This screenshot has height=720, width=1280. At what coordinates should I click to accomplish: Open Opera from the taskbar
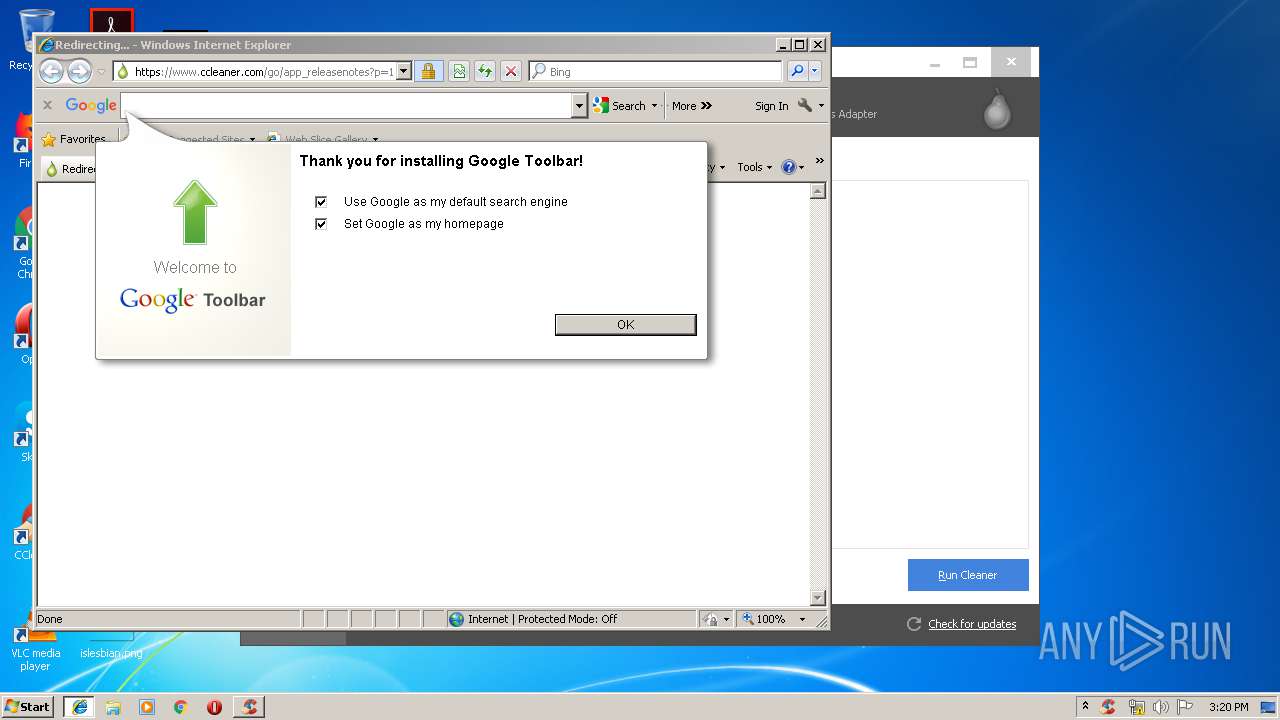pyautogui.click(x=214, y=707)
